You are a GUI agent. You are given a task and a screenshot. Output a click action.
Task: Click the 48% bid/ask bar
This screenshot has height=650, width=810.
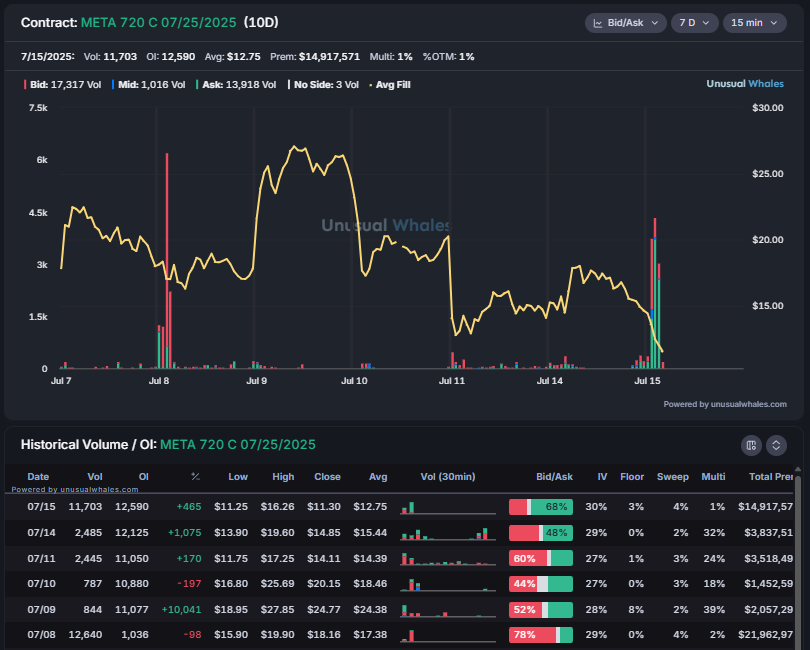(541, 533)
